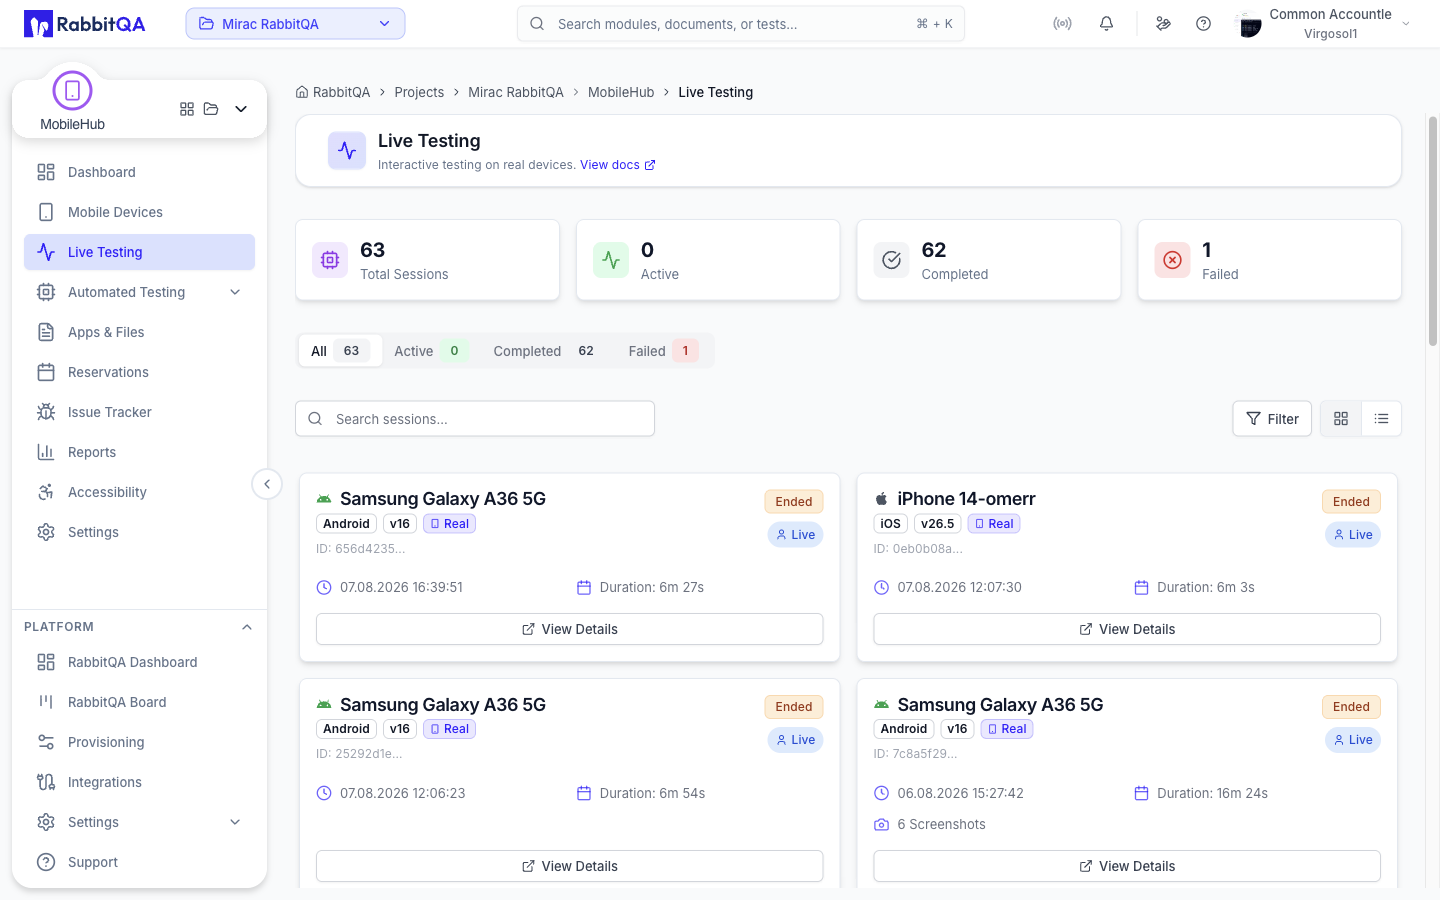Image resolution: width=1440 pixels, height=900 pixels.
Task: Open Apps & Files section
Action: (x=139, y=332)
